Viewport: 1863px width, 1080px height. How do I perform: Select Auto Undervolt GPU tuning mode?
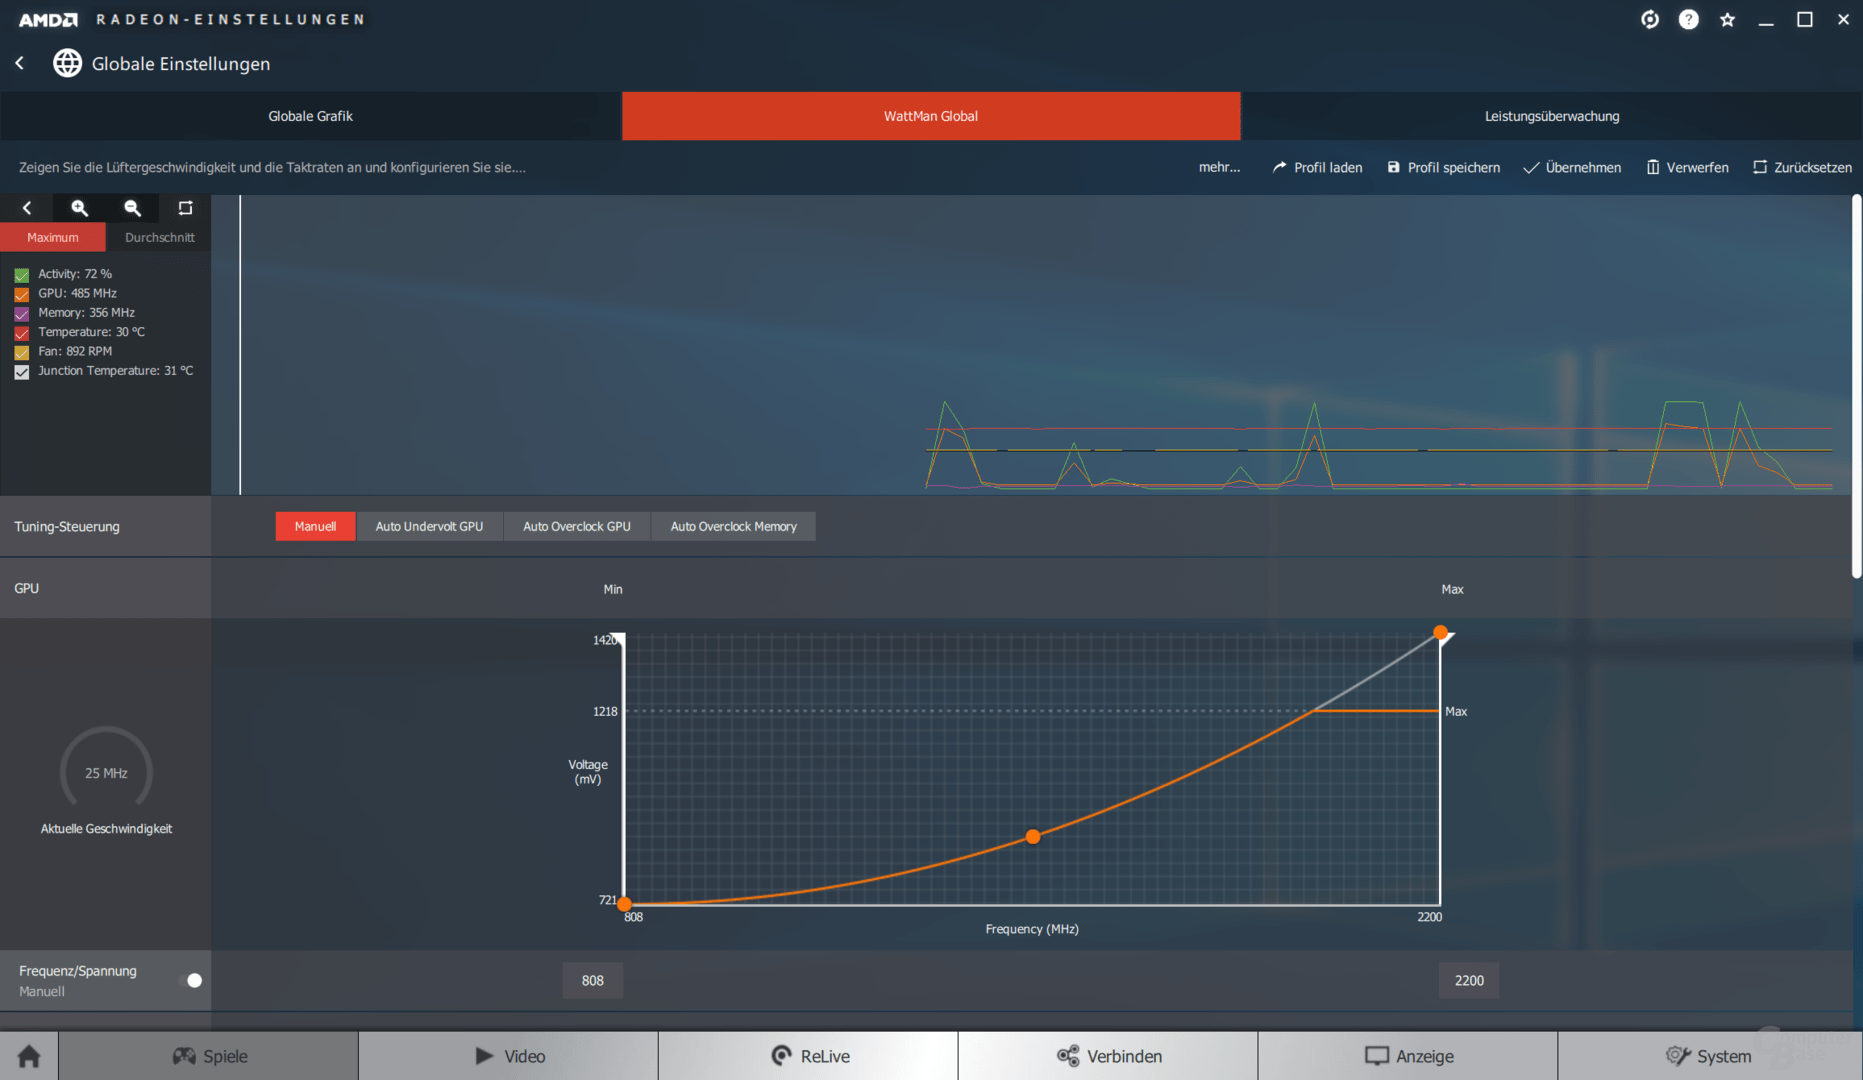pos(429,526)
